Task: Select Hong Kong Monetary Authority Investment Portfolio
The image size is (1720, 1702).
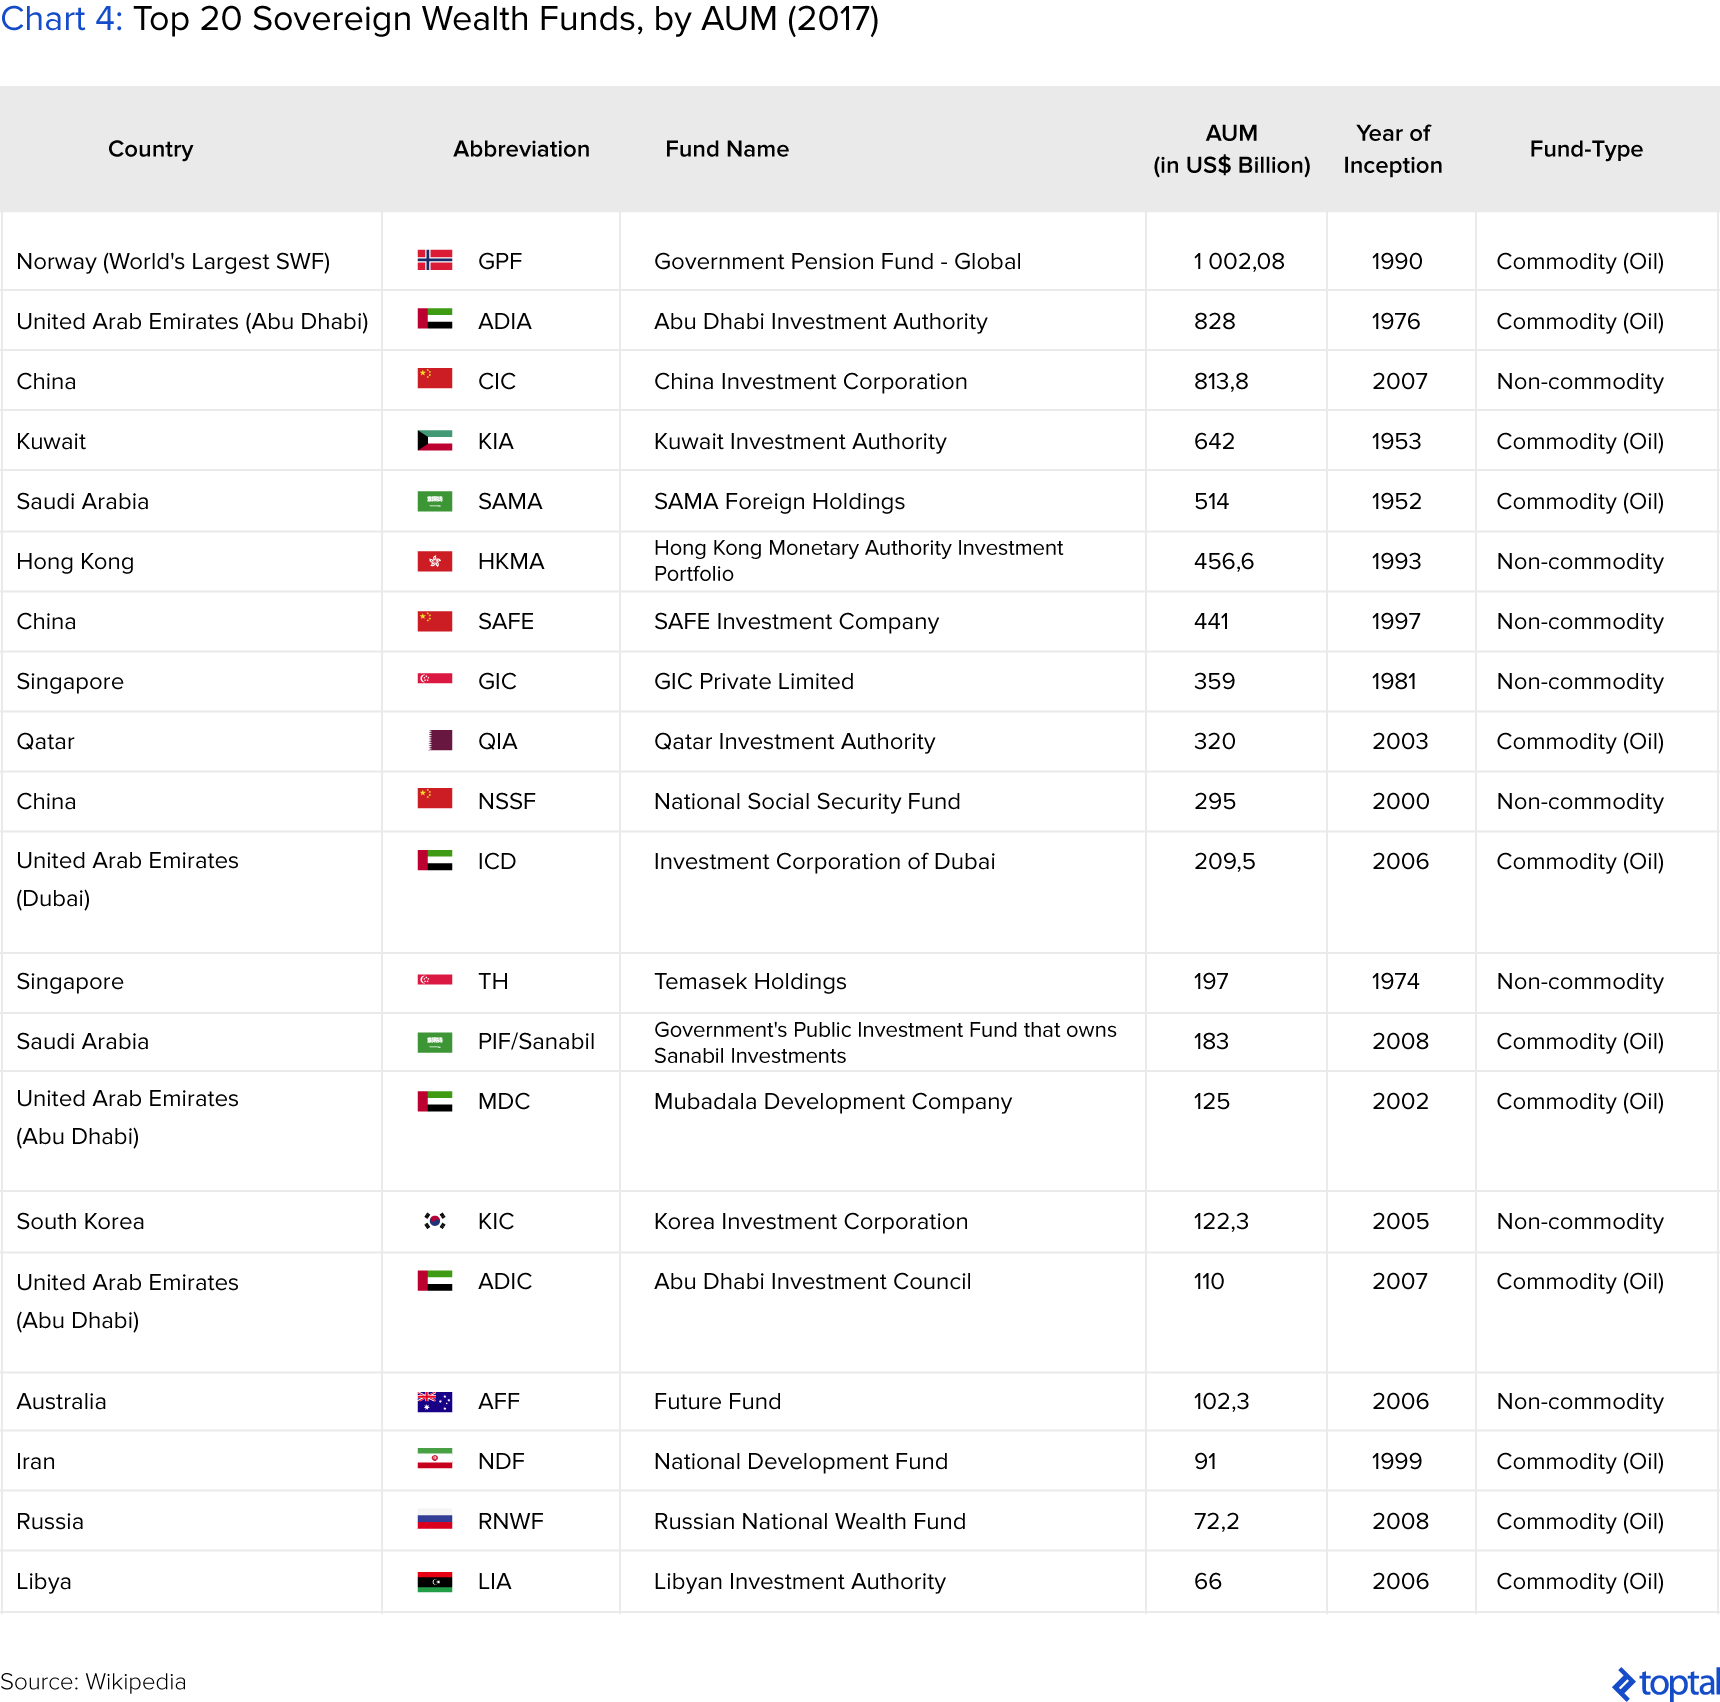Action: pyautogui.click(x=858, y=560)
